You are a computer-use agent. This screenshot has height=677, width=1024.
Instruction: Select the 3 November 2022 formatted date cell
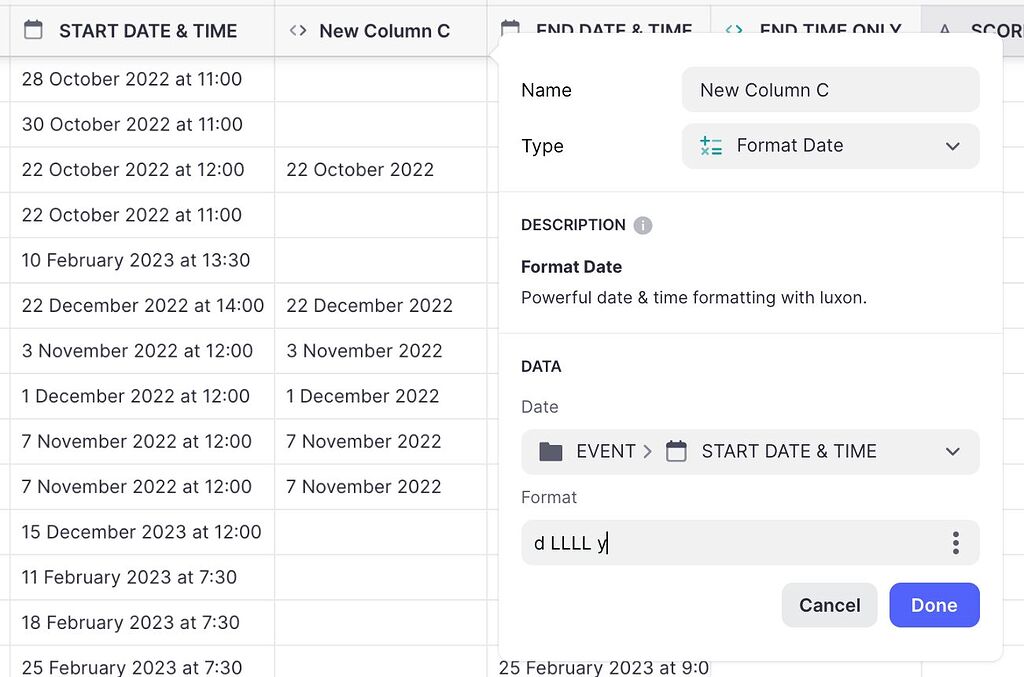tap(364, 351)
